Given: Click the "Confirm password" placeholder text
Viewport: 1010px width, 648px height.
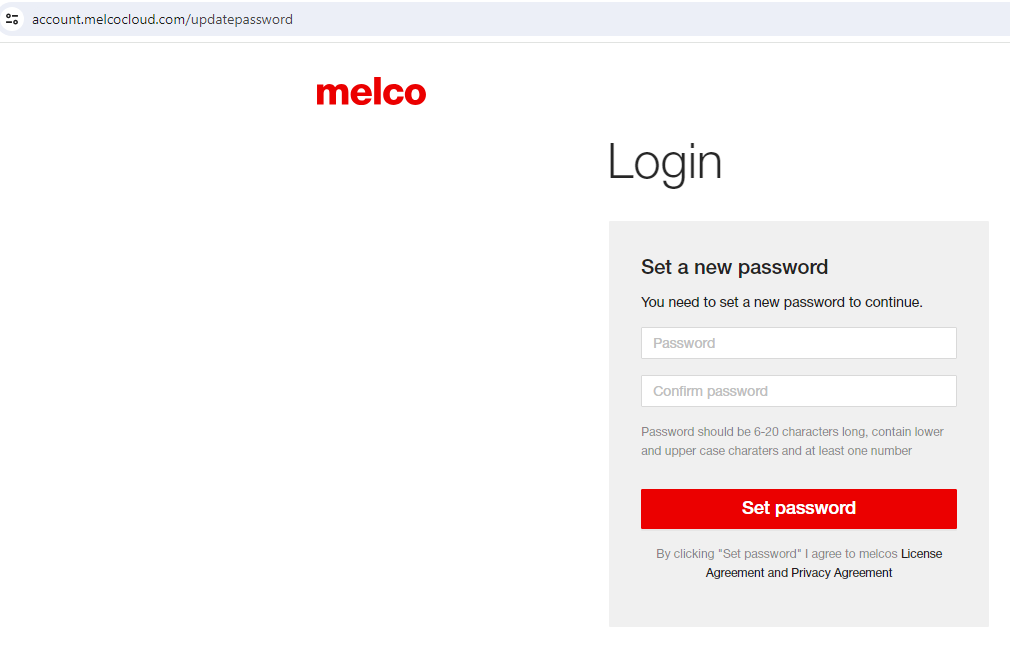Looking at the screenshot, I should point(710,391).
